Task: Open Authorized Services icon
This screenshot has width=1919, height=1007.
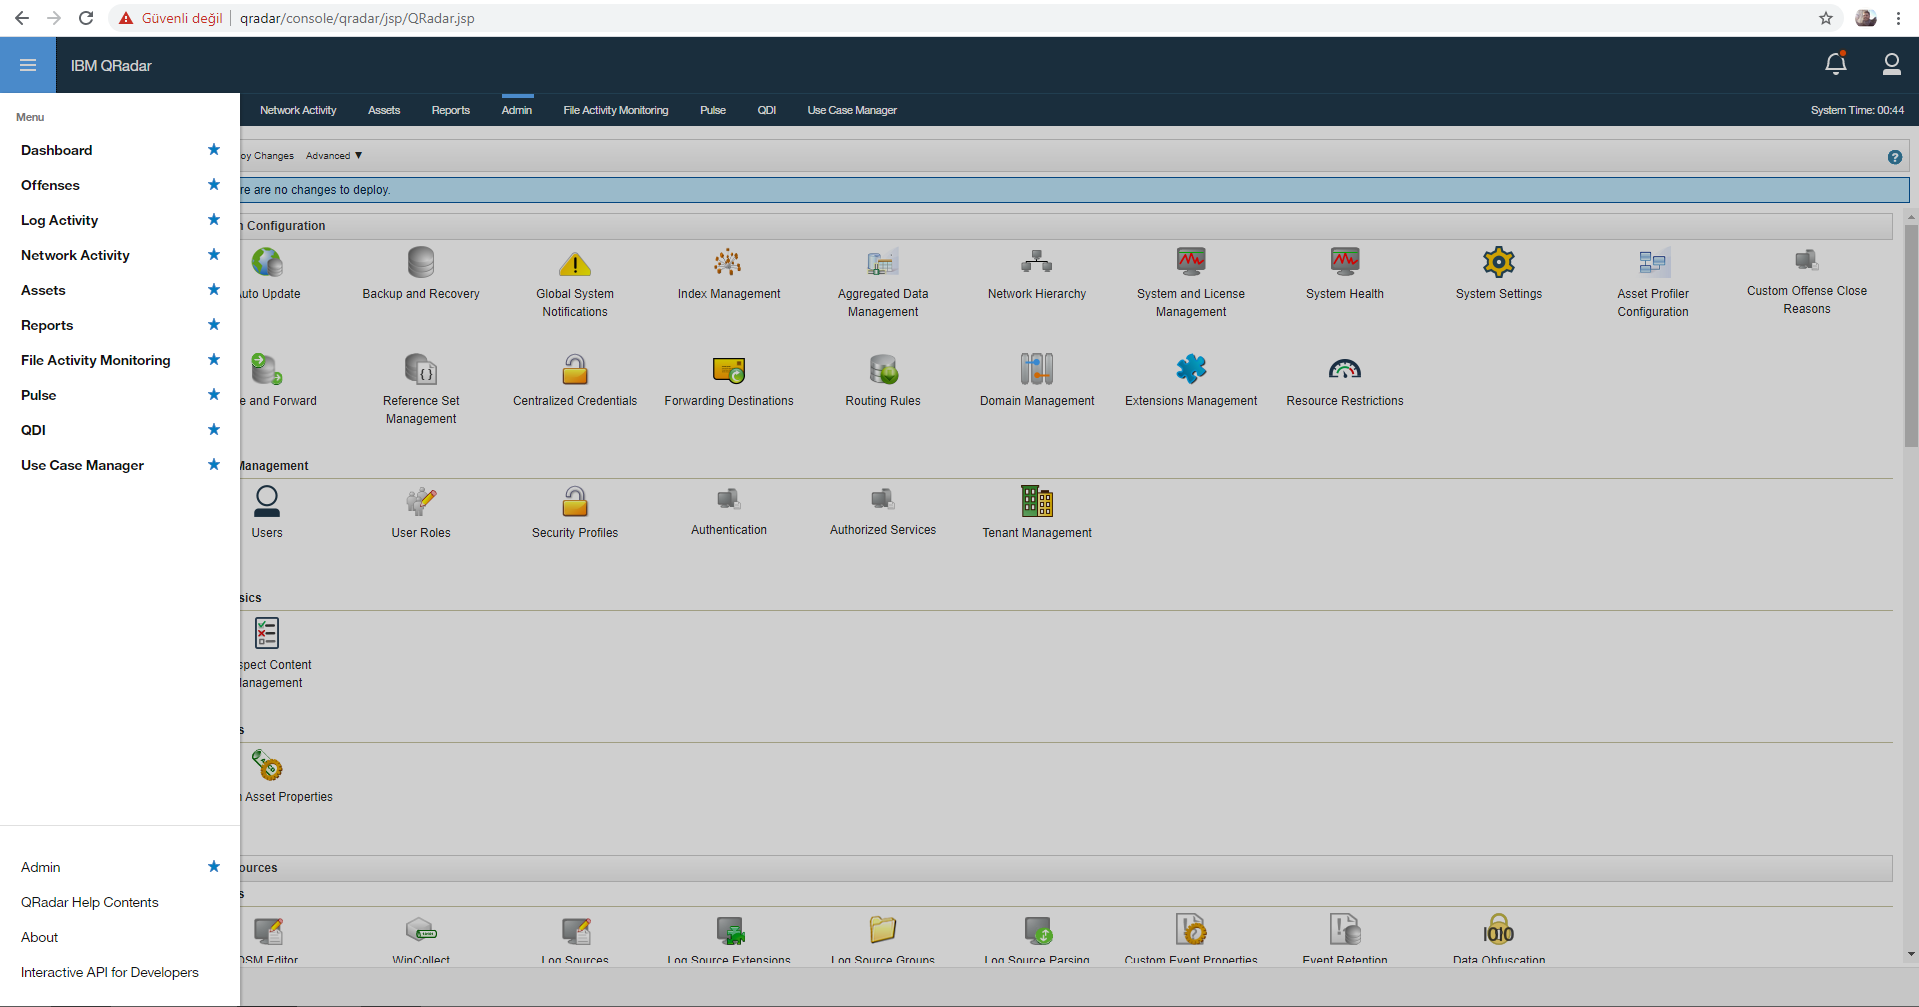Action: click(882, 499)
